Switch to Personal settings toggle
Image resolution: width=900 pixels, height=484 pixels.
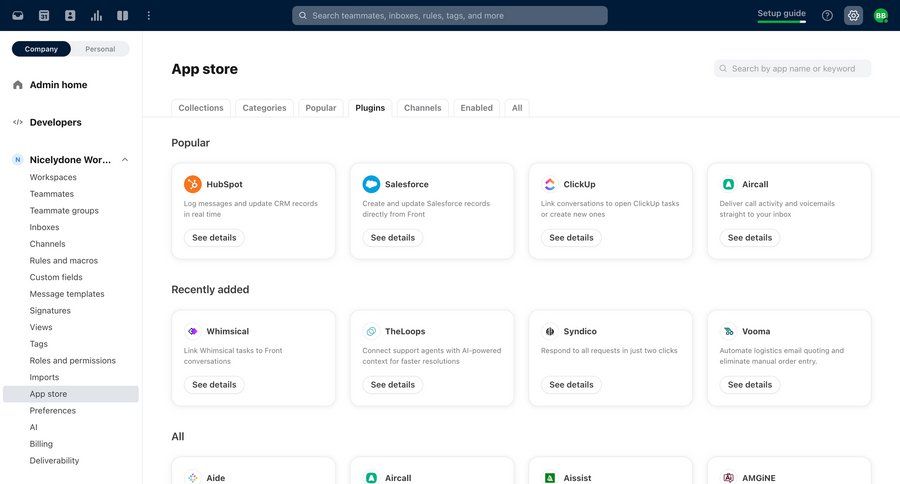[x=100, y=49]
